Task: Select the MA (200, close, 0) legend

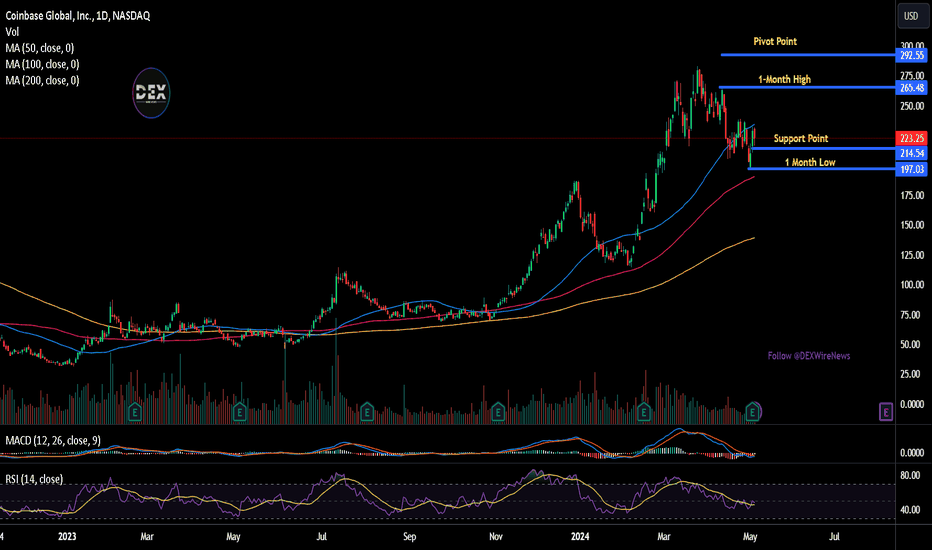Action: tap(42, 80)
